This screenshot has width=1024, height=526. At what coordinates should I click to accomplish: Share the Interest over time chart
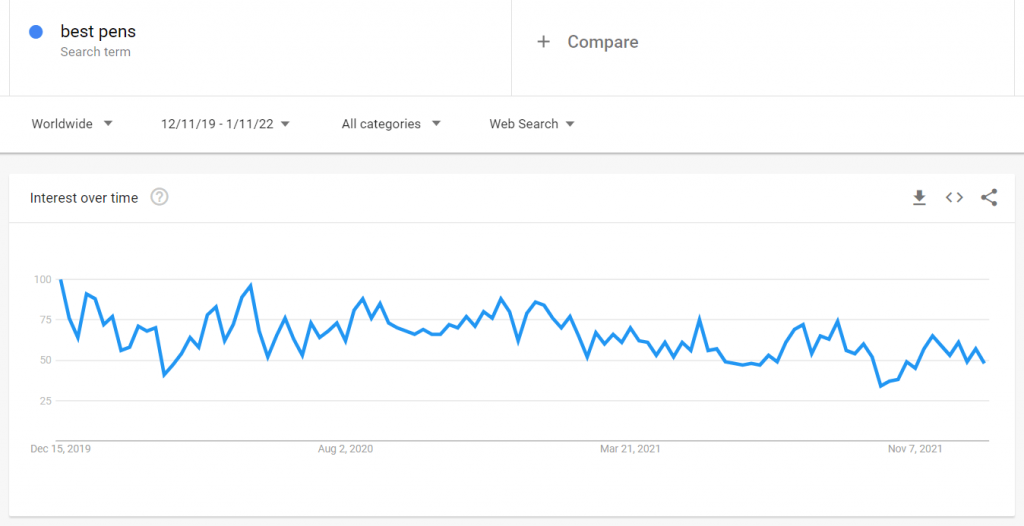(989, 197)
